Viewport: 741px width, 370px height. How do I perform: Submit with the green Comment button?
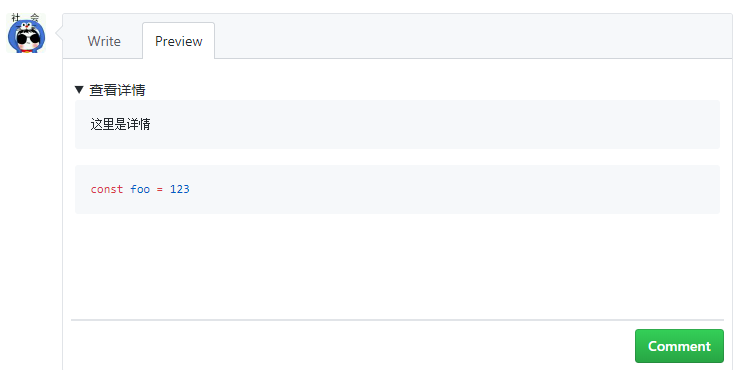click(x=679, y=346)
